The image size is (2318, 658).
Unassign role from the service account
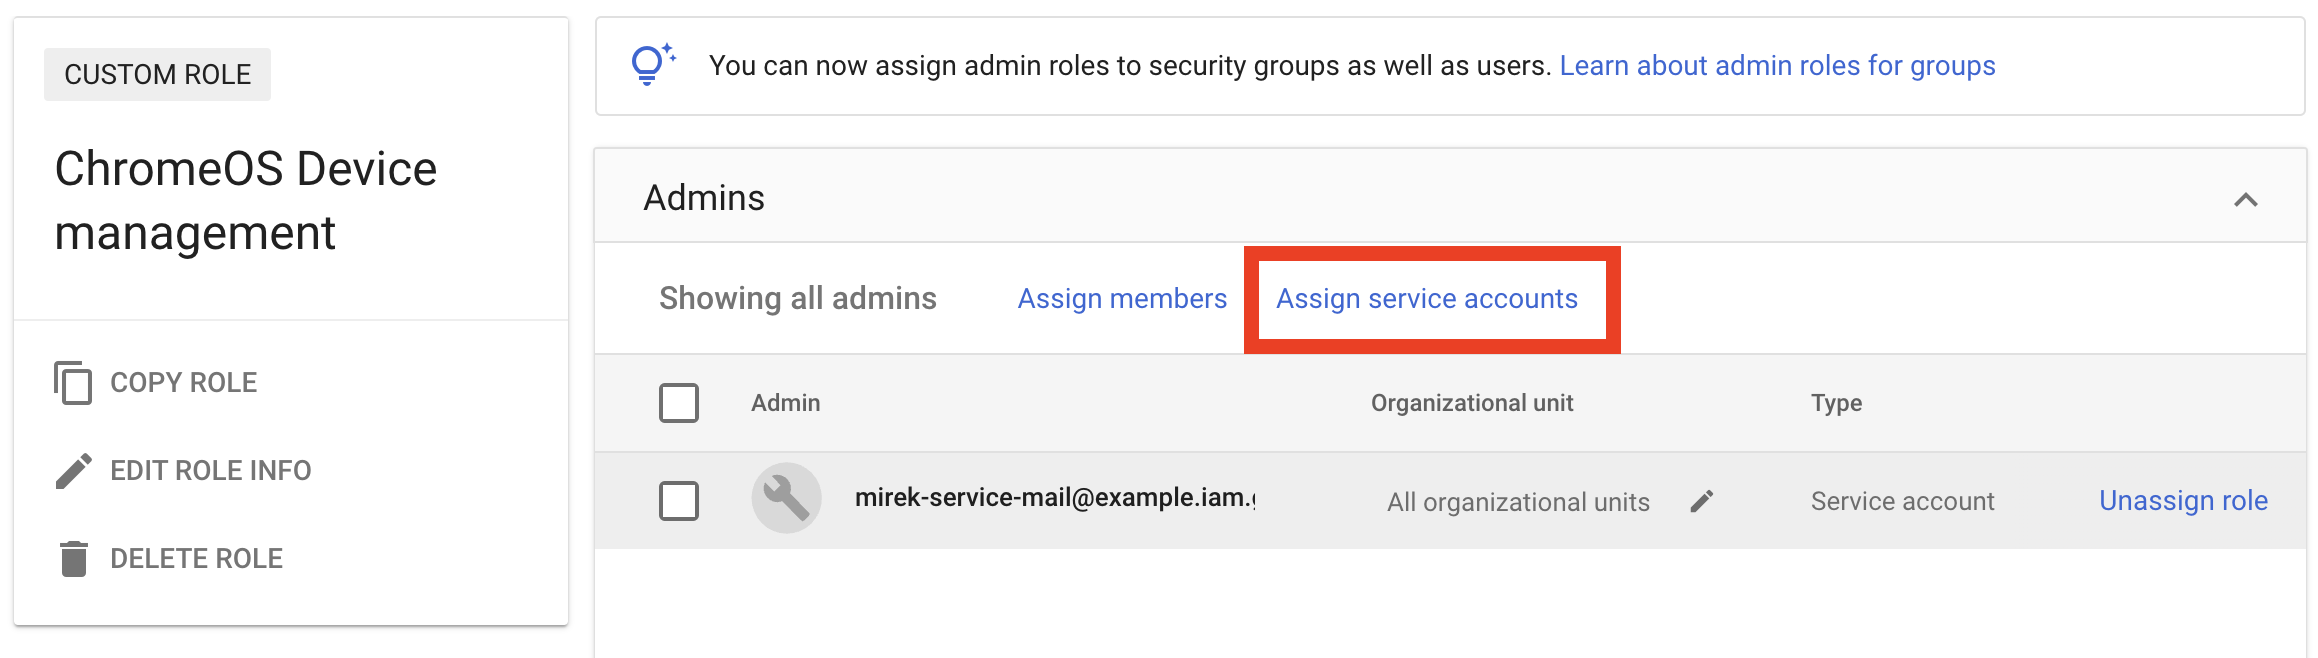point(2182,501)
